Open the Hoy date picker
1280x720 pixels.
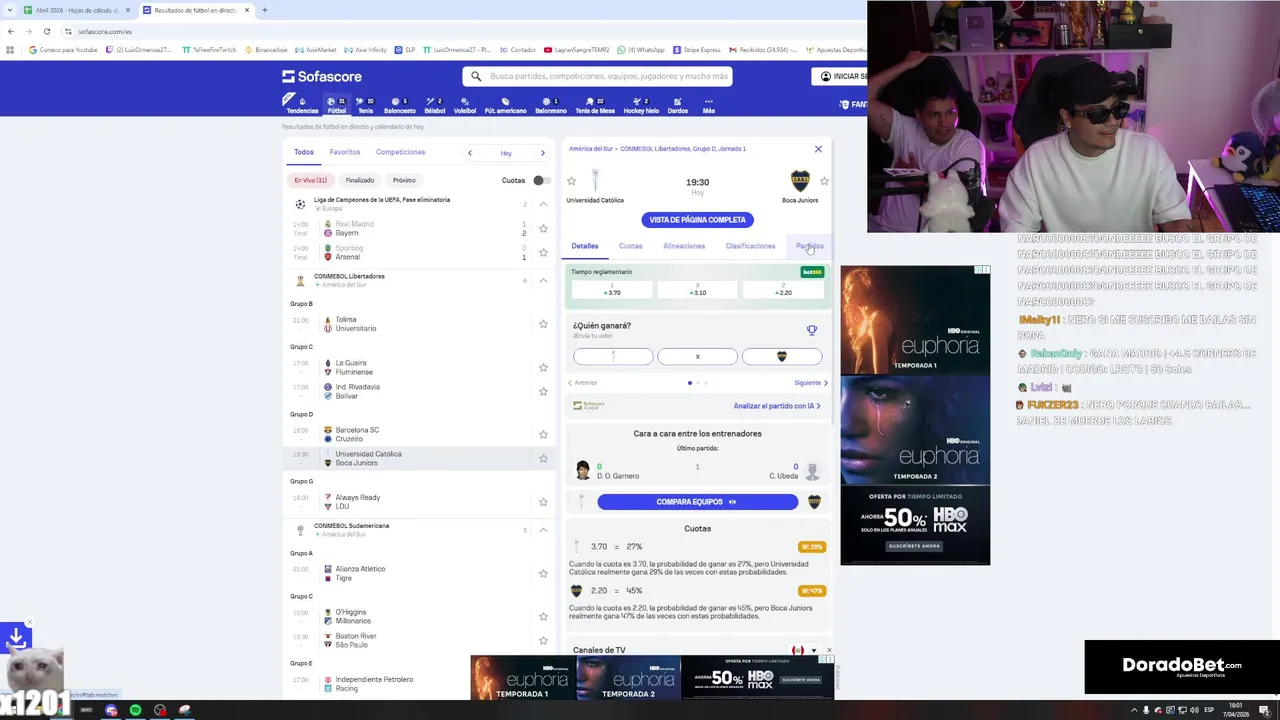point(506,153)
